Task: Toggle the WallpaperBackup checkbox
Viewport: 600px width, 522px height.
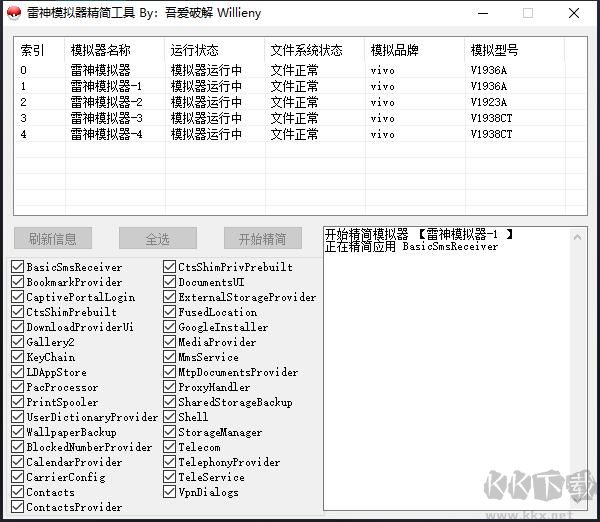Action: click(17, 432)
